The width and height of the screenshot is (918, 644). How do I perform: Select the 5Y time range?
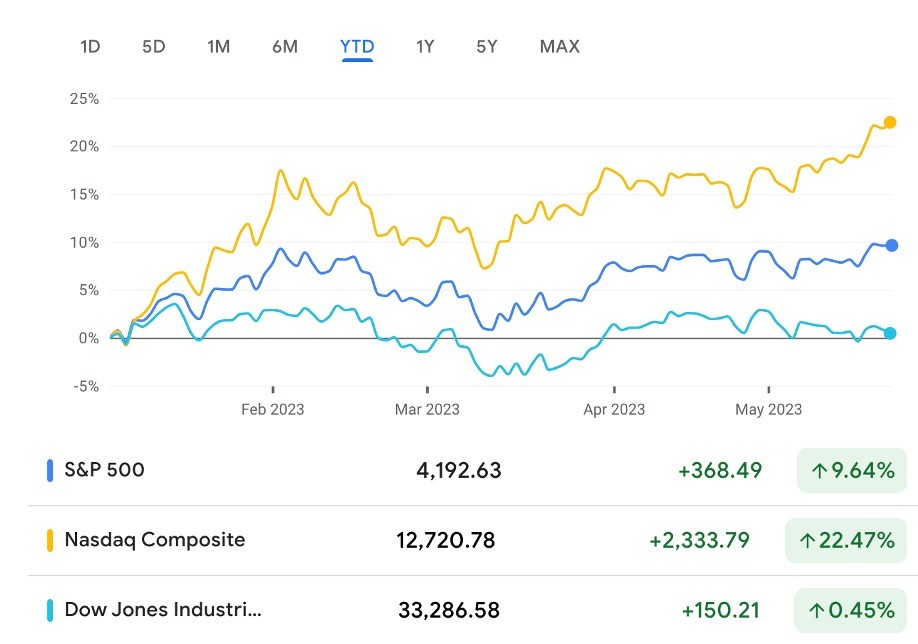coord(487,46)
